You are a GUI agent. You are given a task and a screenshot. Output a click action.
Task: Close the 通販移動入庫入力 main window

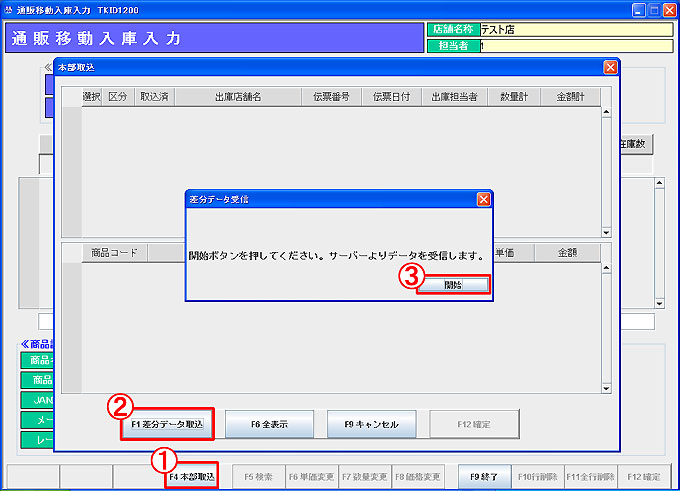click(x=670, y=10)
